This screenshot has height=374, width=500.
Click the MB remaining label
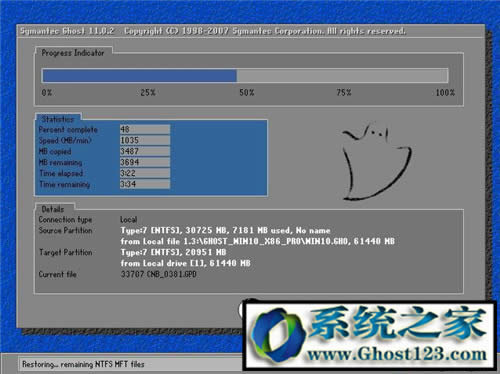pos(60,163)
